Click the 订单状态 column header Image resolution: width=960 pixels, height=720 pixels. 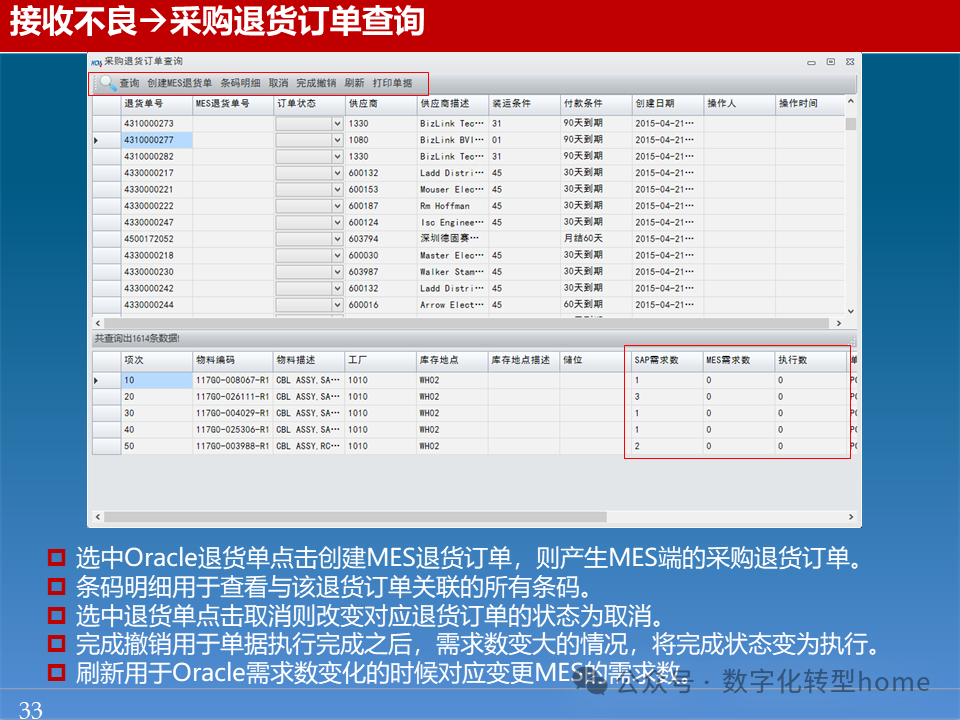click(309, 104)
